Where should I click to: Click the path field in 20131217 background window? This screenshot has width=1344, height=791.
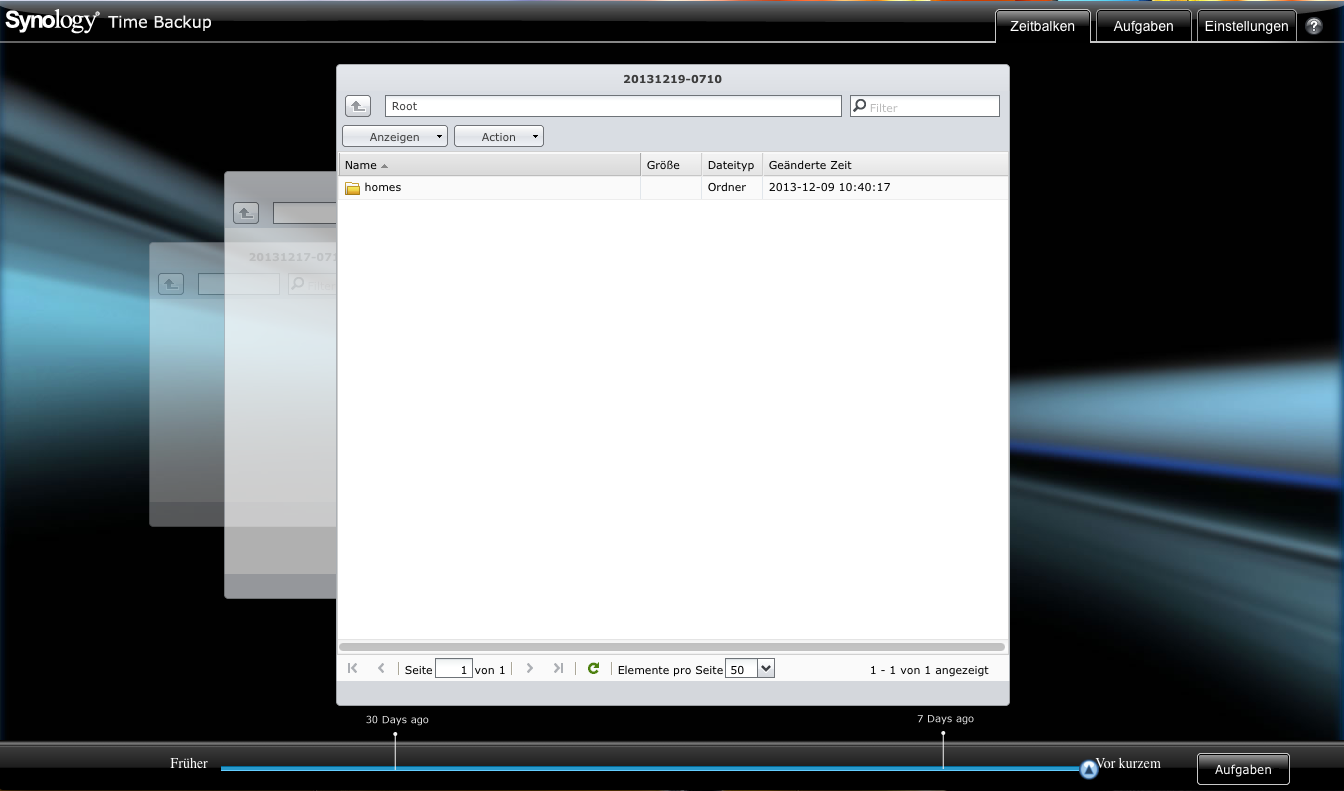[239, 284]
